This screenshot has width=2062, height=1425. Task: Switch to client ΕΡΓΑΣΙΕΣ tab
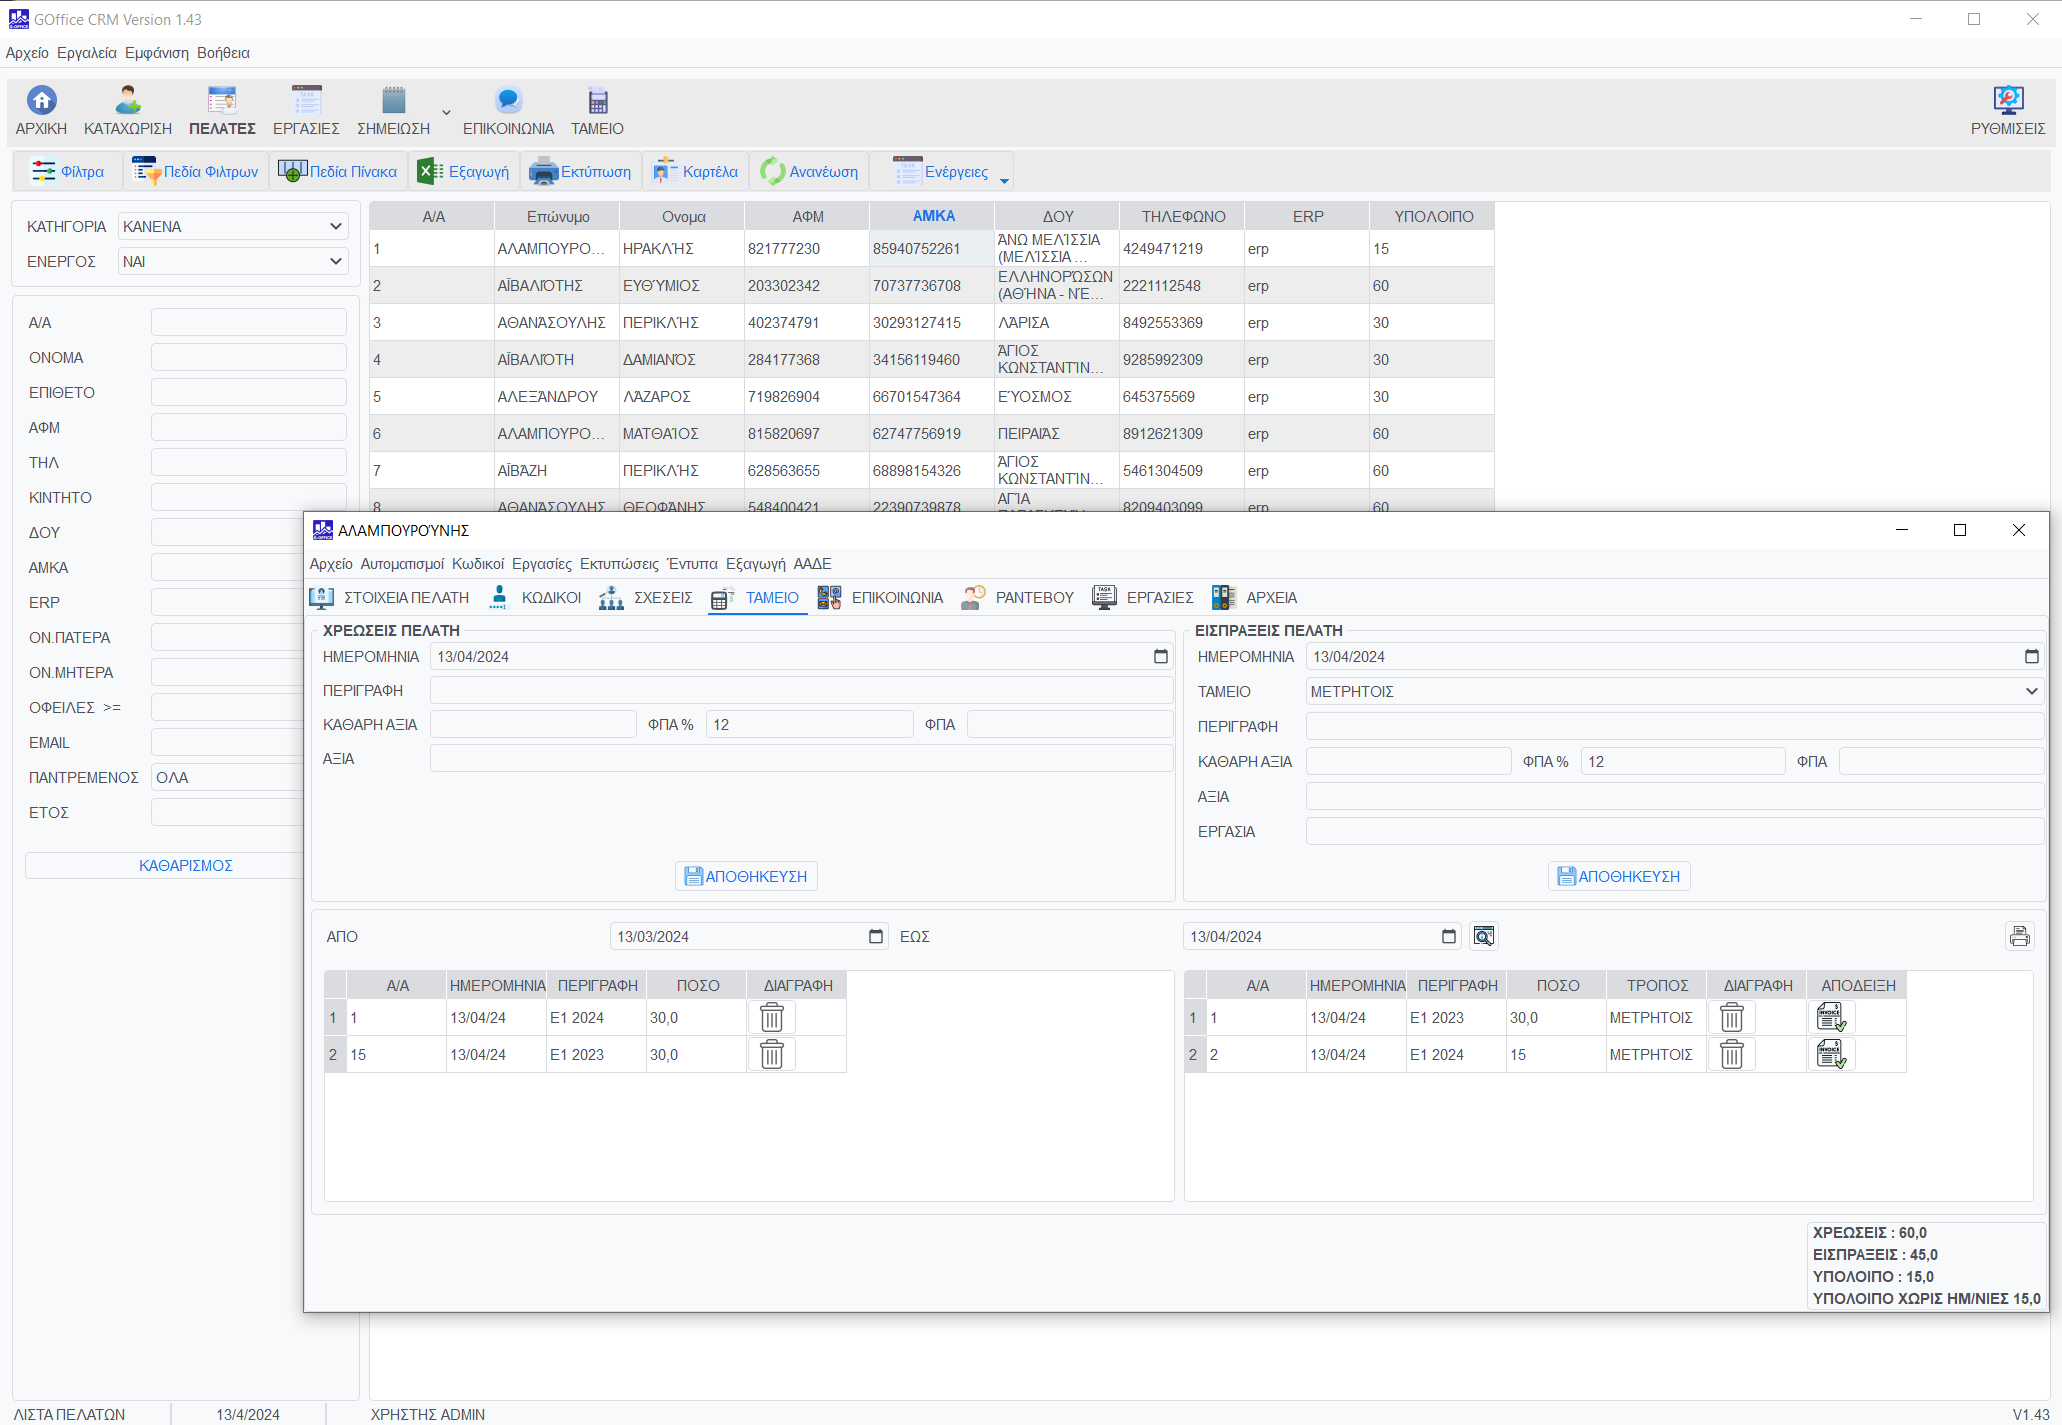click(x=1143, y=597)
